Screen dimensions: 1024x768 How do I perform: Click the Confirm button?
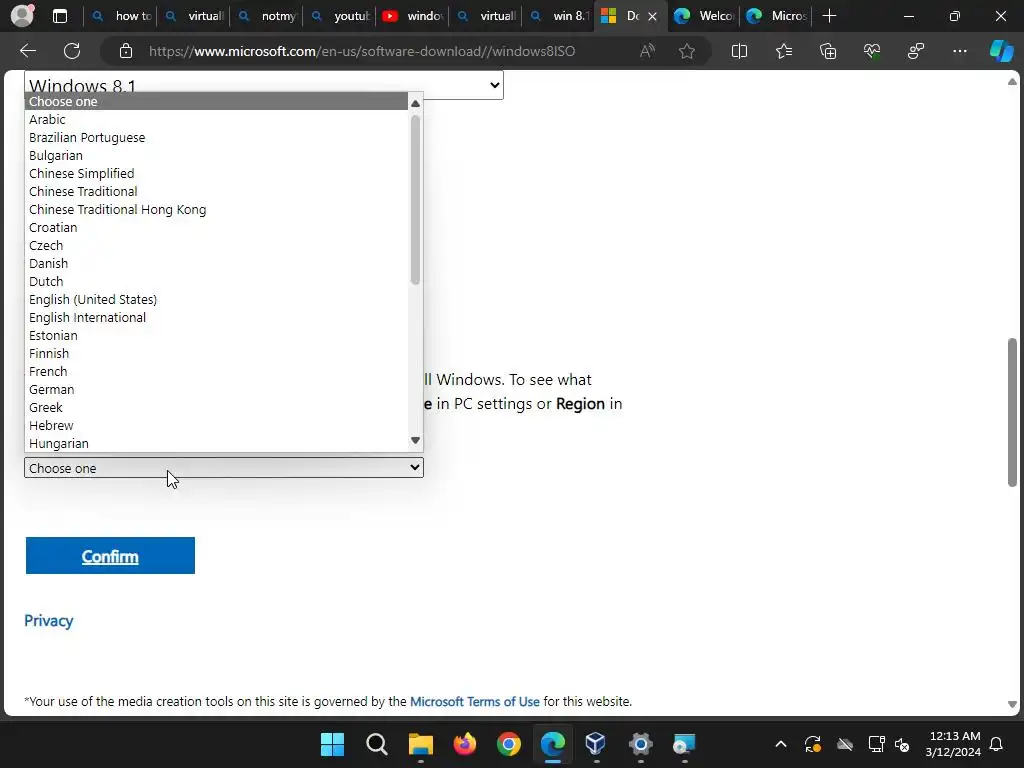pyautogui.click(x=110, y=556)
